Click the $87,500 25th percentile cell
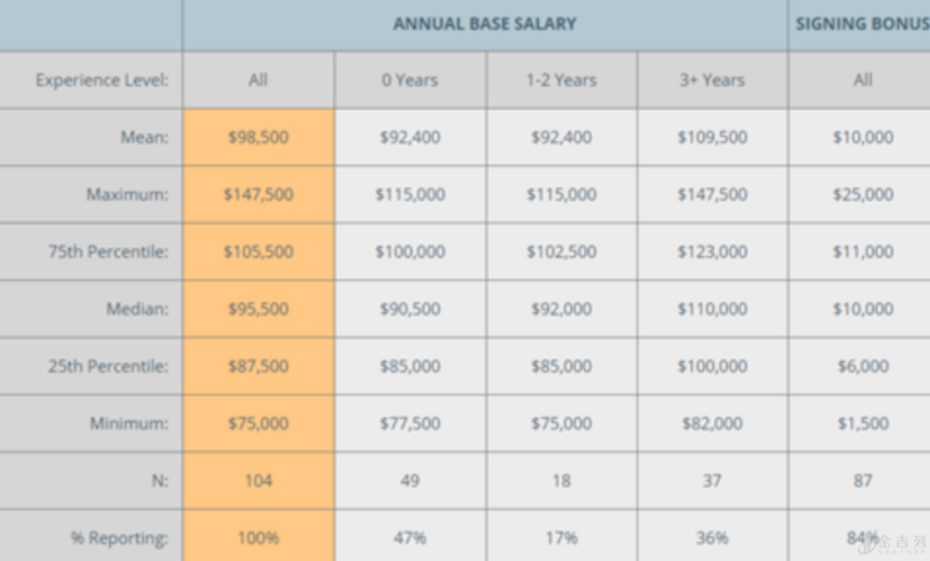This screenshot has width=930, height=561. [258, 366]
